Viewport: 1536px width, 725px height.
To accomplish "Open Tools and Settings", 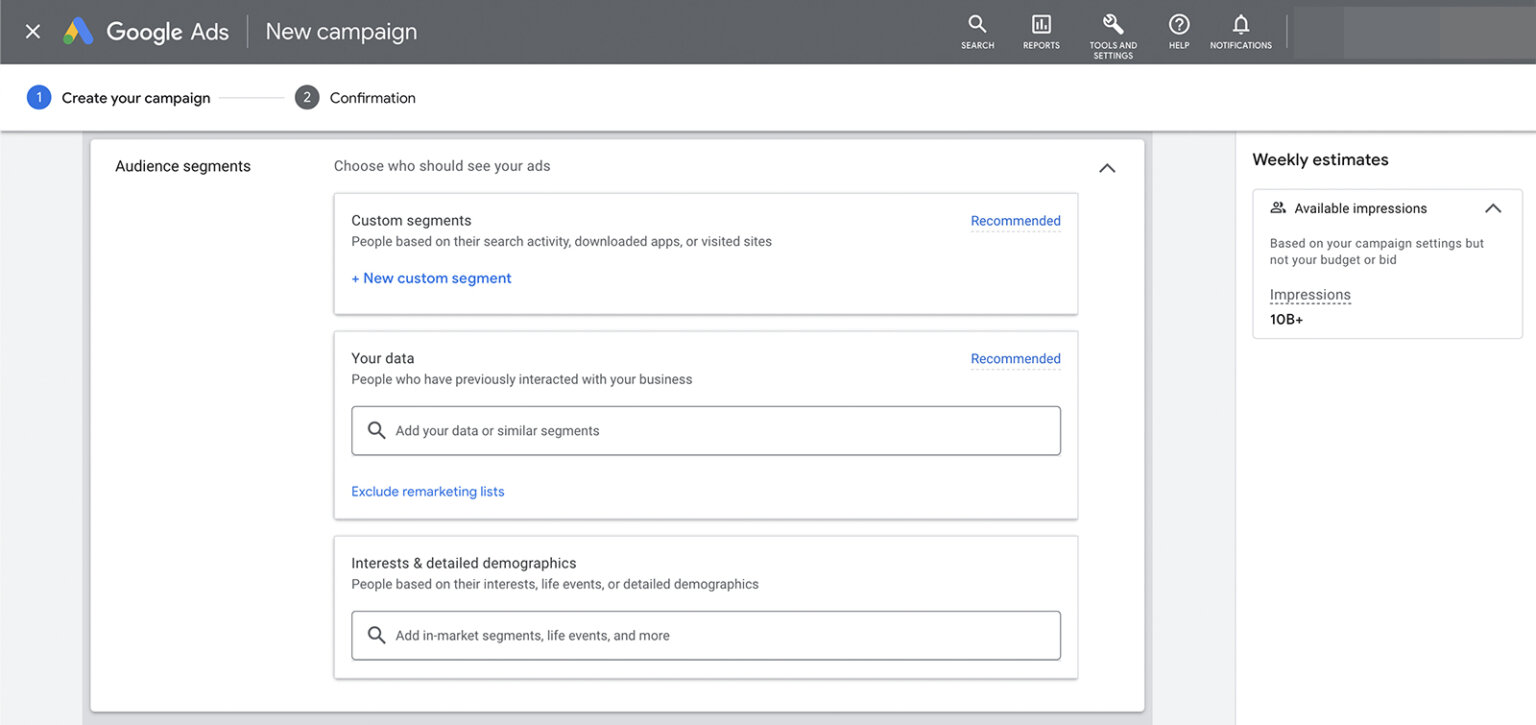I will coord(1112,27).
